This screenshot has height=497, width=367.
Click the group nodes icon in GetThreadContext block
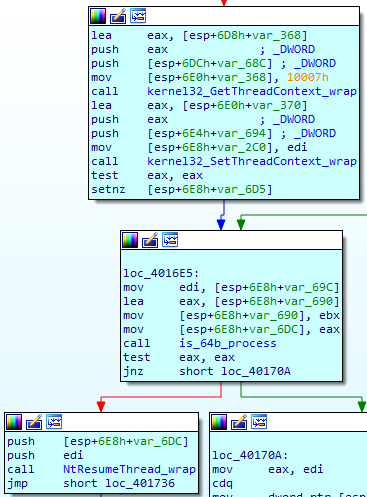pyautogui.click(x=138, y=16)
